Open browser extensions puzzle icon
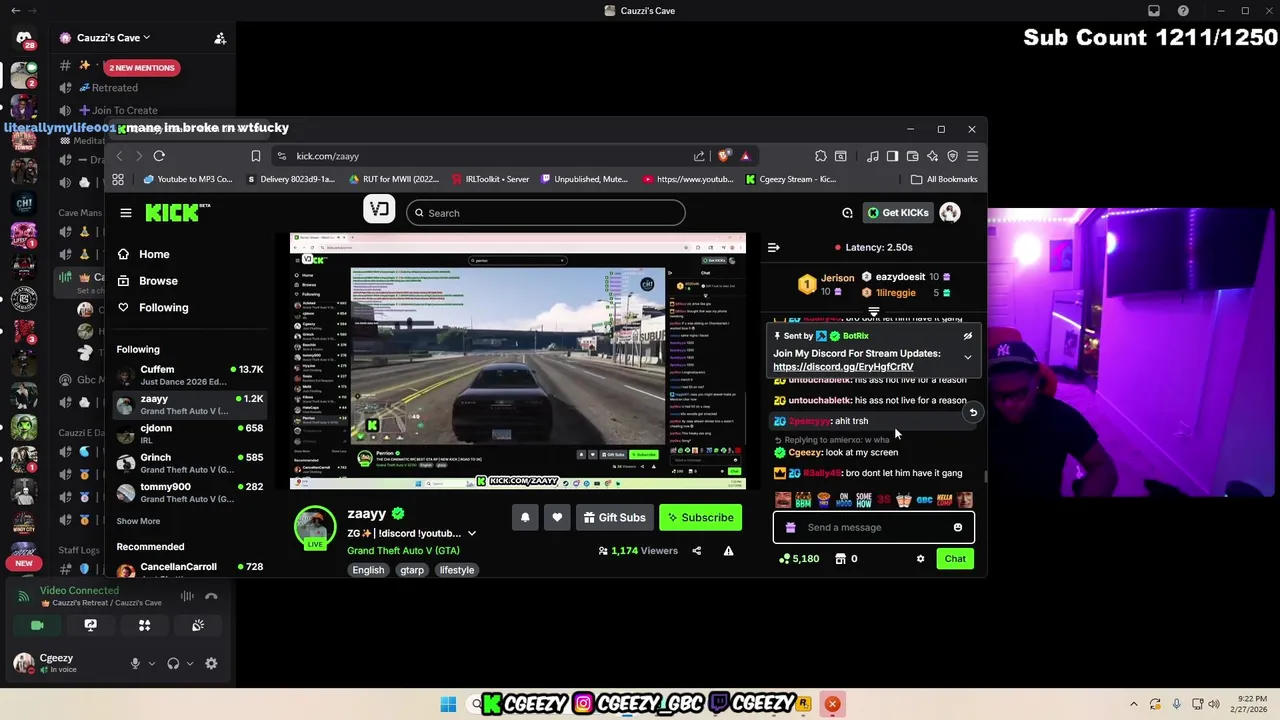 821,156
